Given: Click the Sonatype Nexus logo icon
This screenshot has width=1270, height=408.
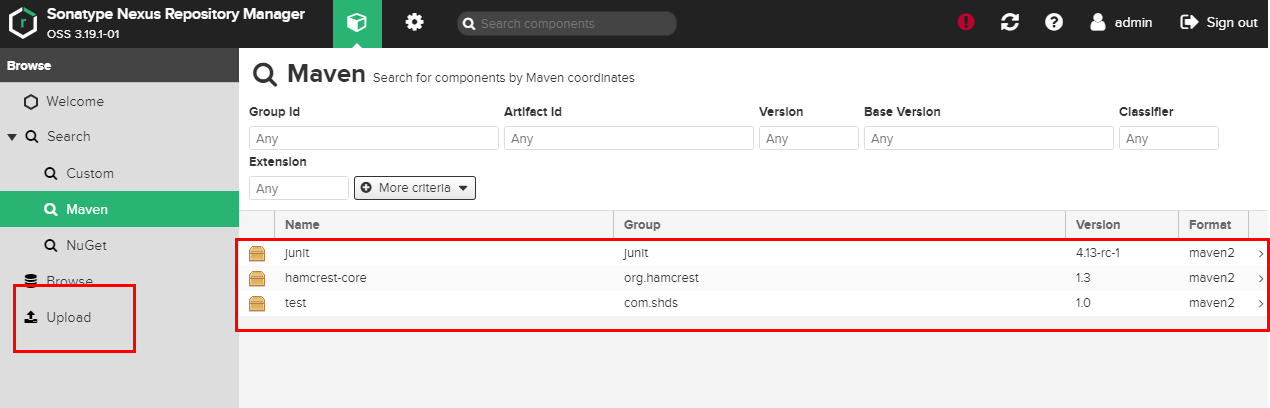Looking at the screenshot, I should click(x=21, y=23).
